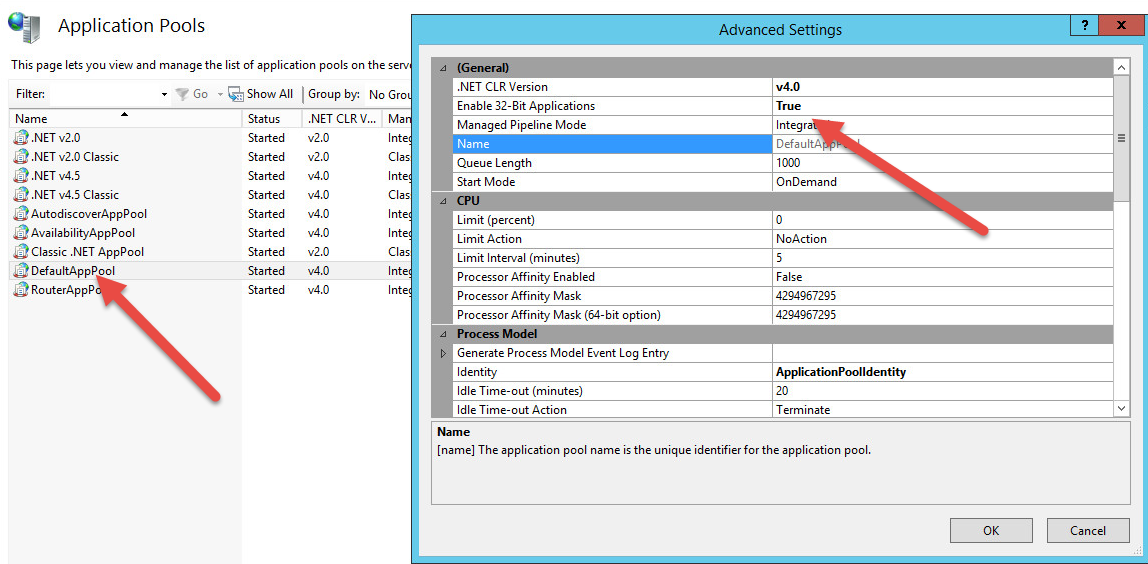
Task: Click the AutodiscoverAppPool icon
Action: pyautogui.click(x=21, y=214)
